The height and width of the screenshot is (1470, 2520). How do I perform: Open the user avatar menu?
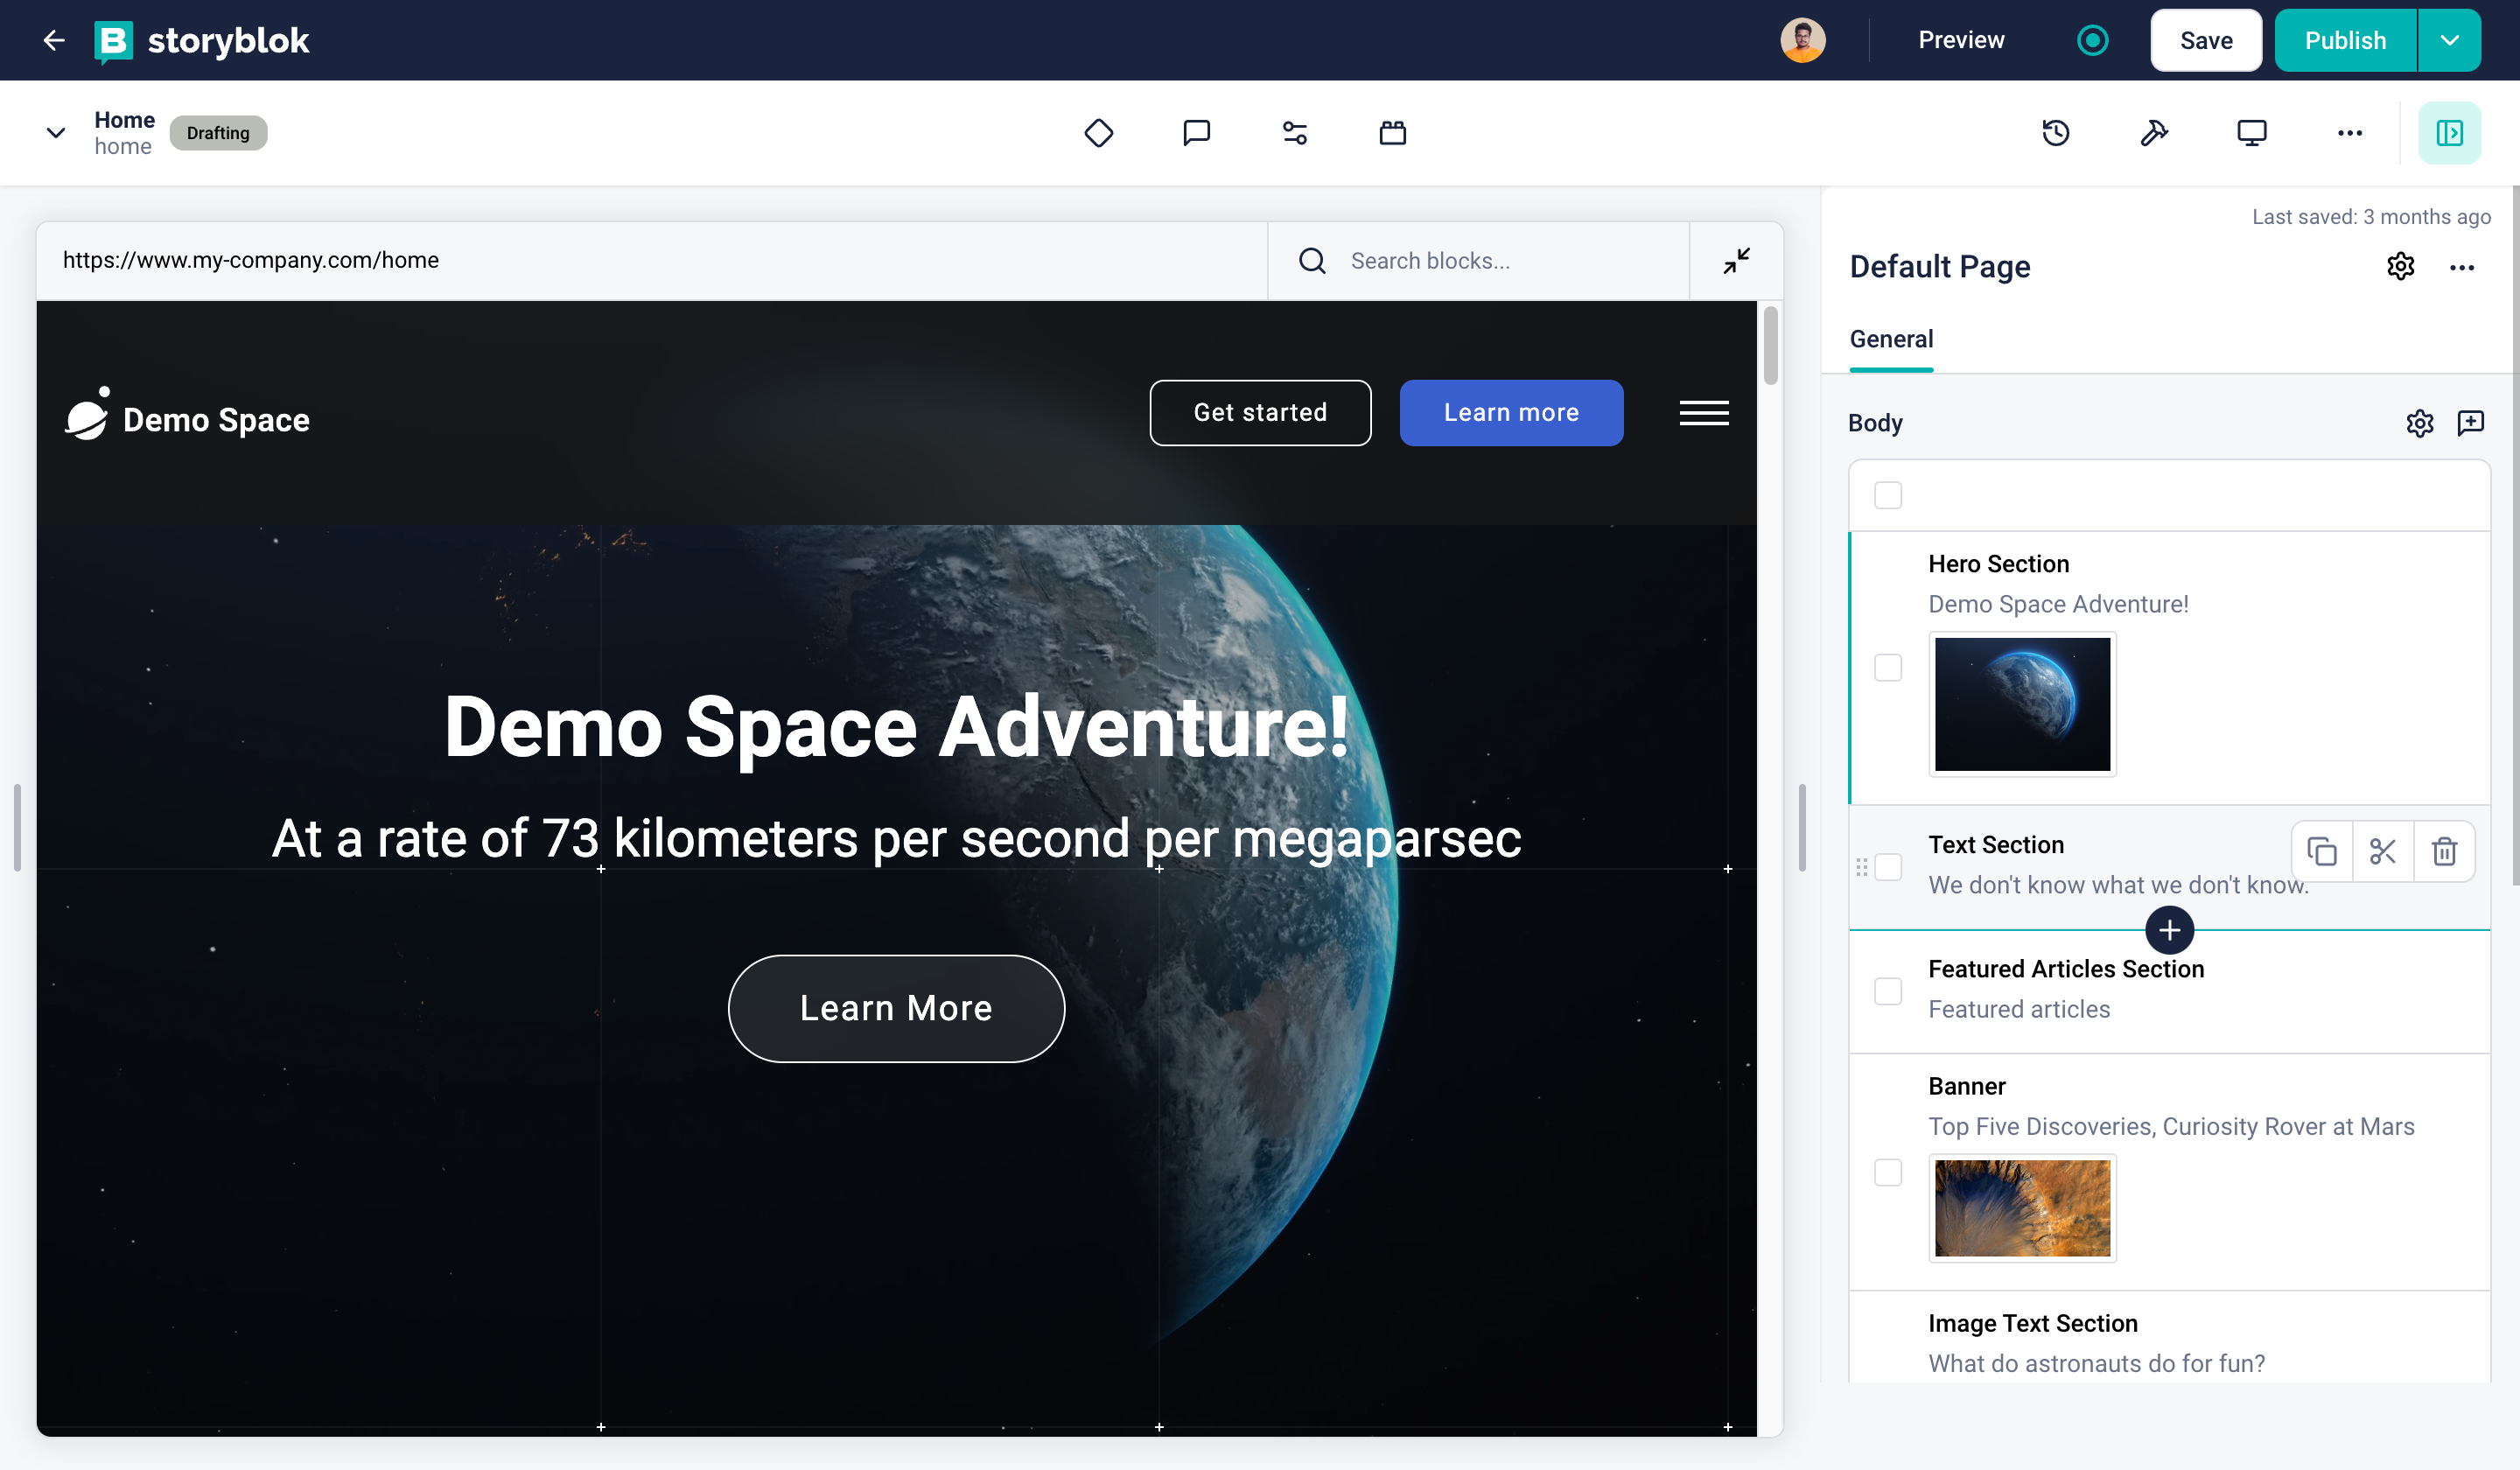1802,40
